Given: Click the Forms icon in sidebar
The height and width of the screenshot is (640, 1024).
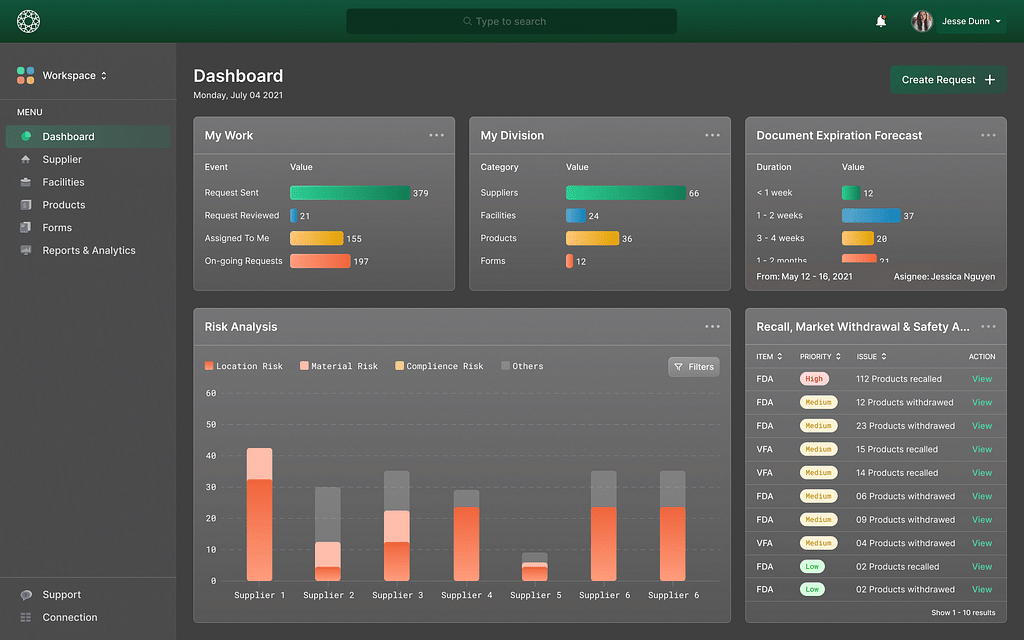Looking at the screenshot, I should [x=26, y=228].
